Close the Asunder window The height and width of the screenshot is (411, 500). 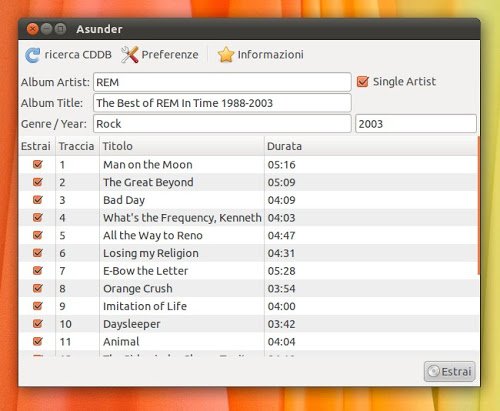pyautogui.click(x=32, y=29)
